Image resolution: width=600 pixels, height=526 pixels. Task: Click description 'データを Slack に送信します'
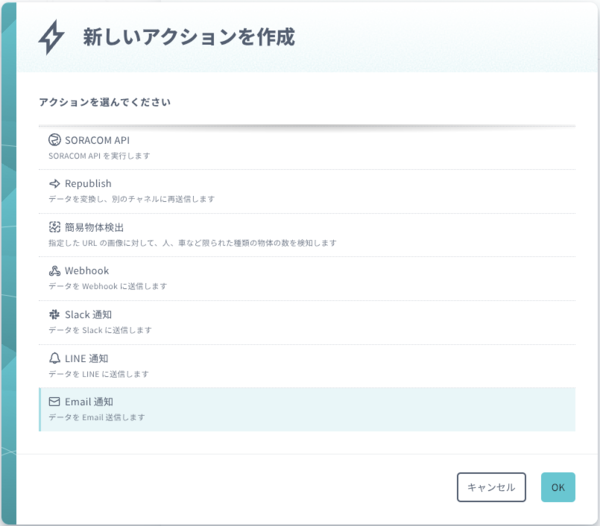tap(100, 330)
